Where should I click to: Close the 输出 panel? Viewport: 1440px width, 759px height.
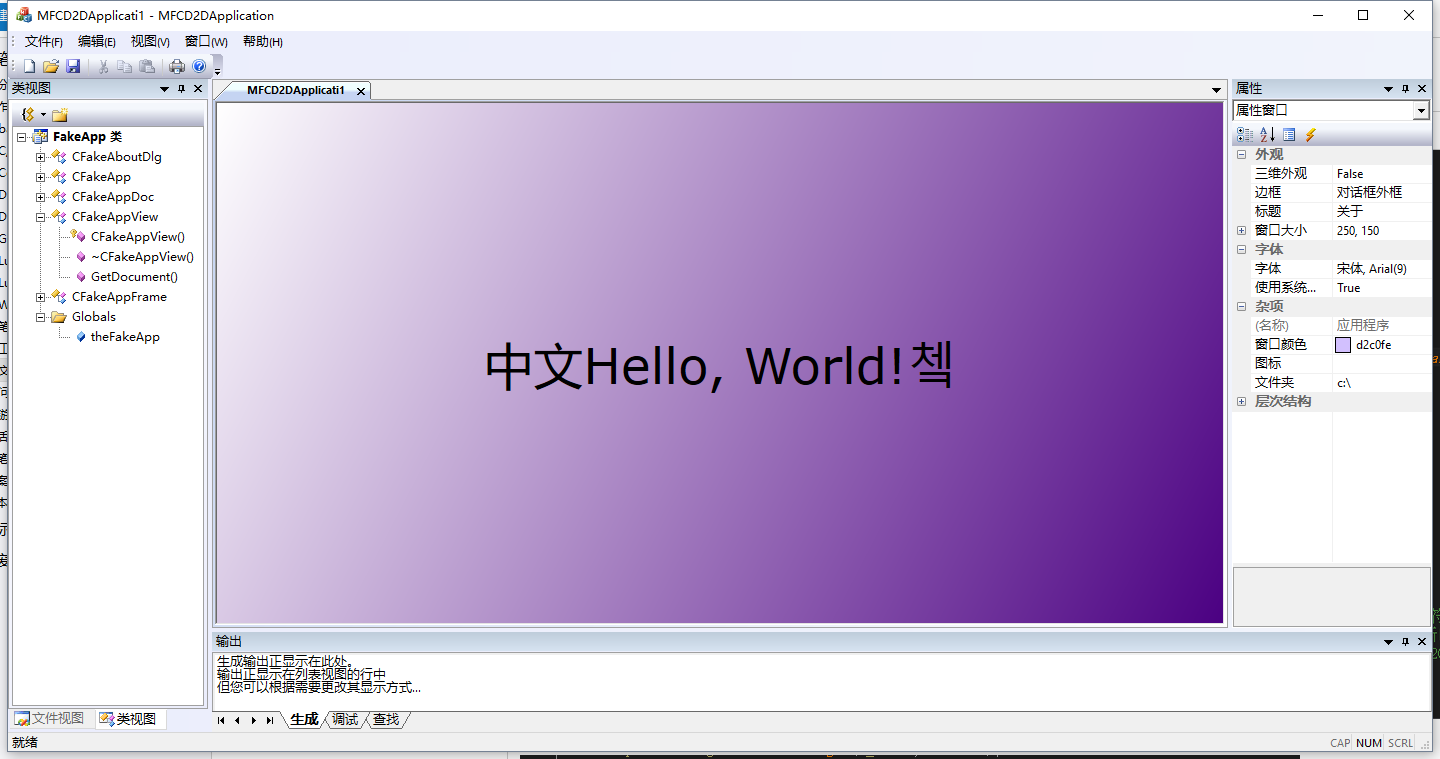click(x=1422, y=641)
